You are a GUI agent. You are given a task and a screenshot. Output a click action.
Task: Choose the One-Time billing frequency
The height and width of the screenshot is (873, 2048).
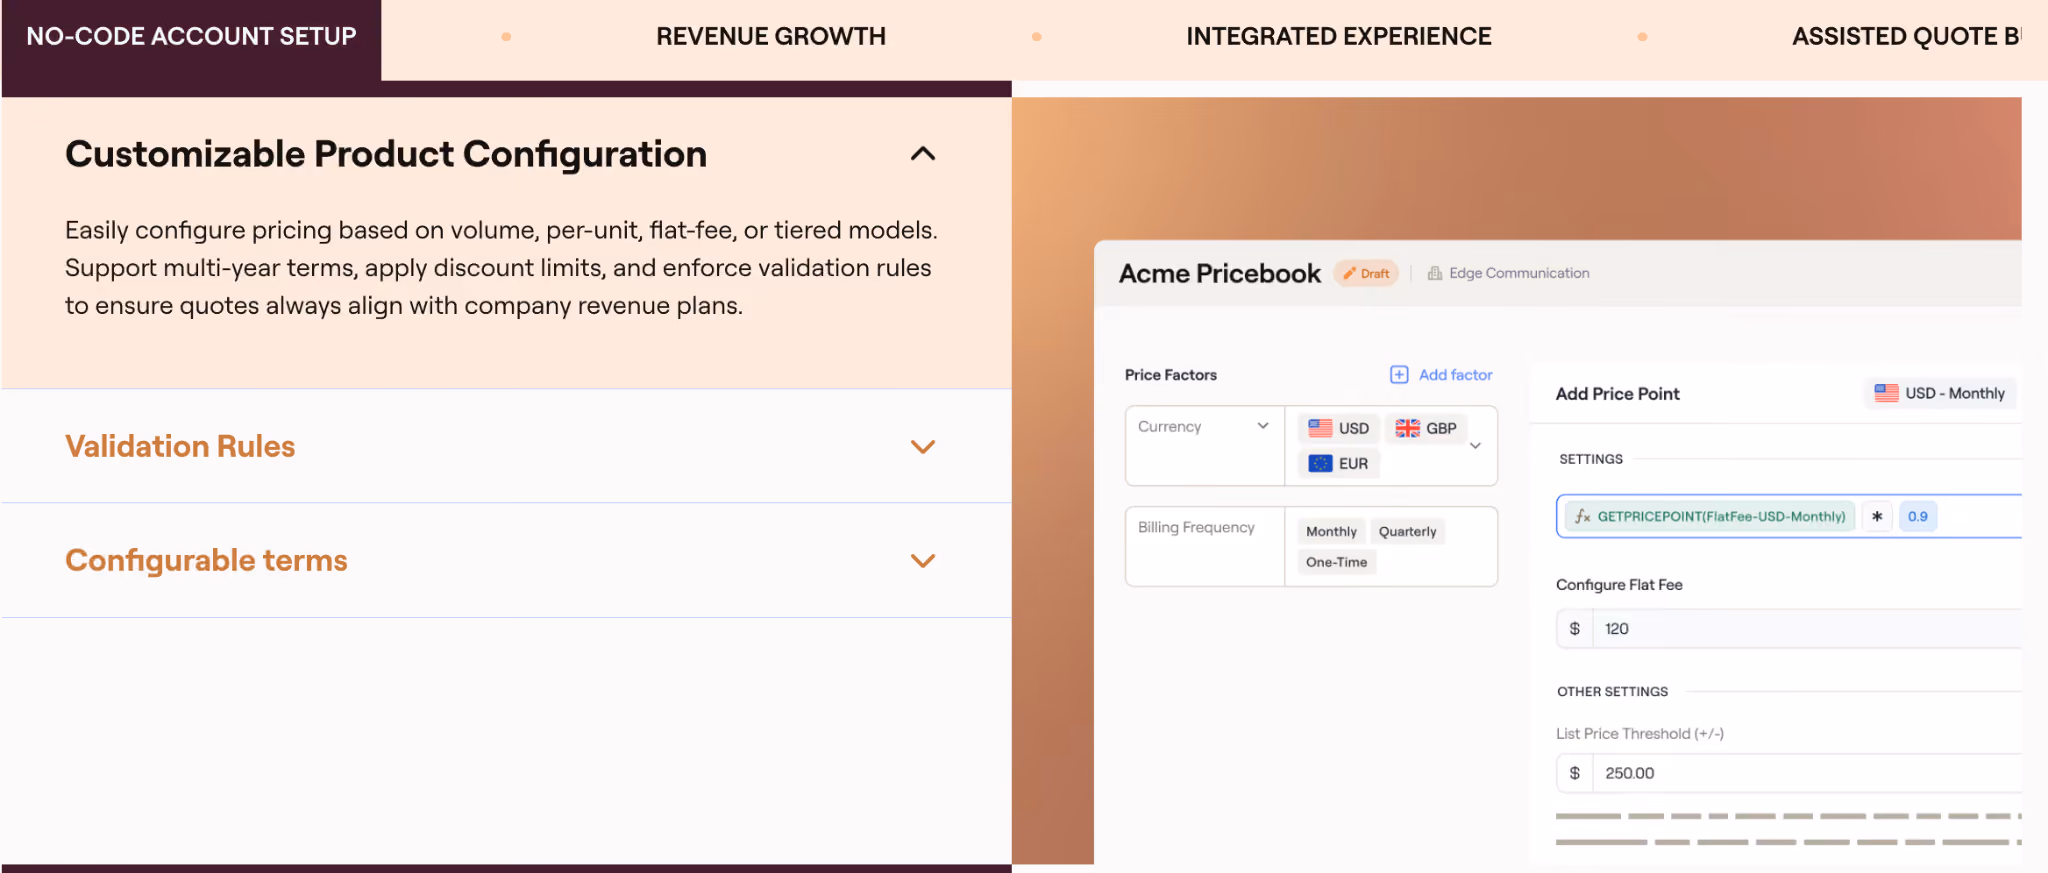point(1336,562)
